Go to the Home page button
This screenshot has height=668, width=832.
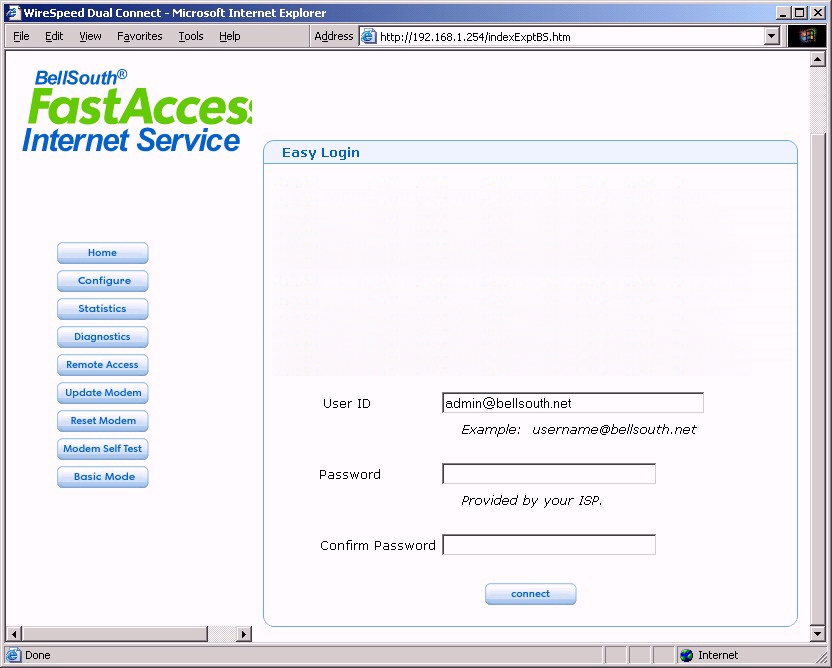102,253
